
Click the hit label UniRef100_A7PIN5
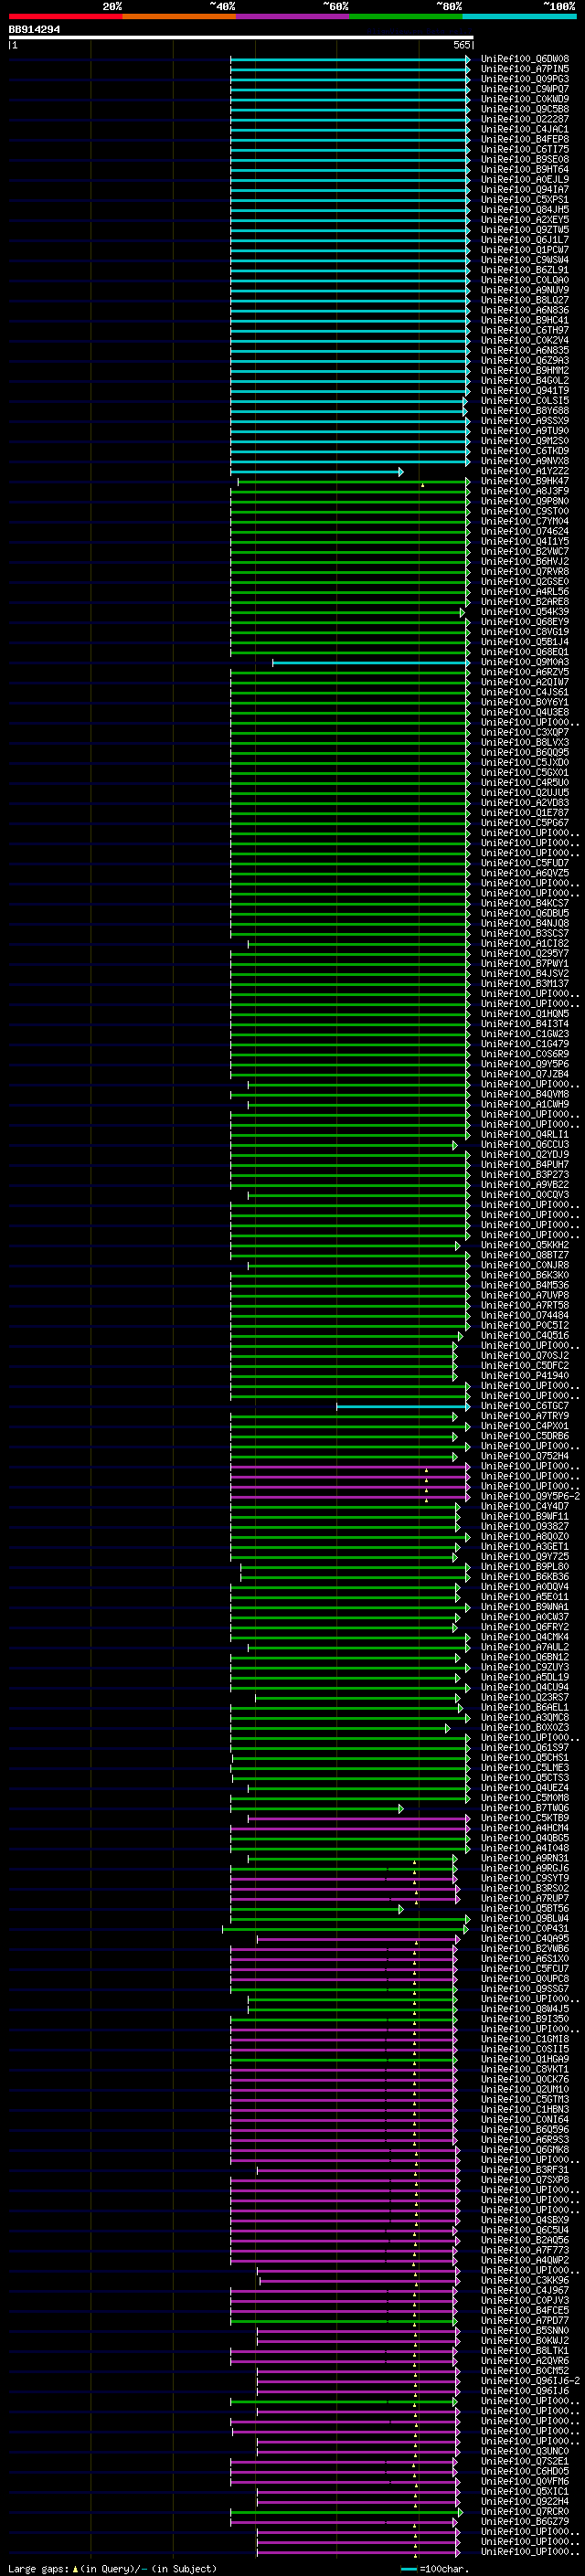click(525, 69)
